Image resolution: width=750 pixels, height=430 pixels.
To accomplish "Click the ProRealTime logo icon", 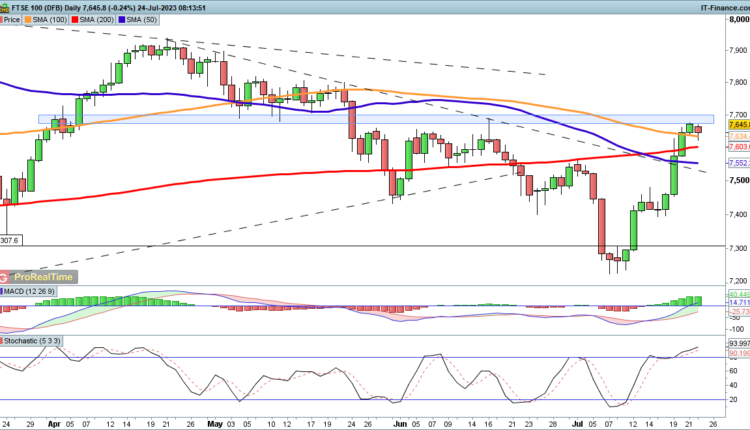I will (x=6, y=276).
